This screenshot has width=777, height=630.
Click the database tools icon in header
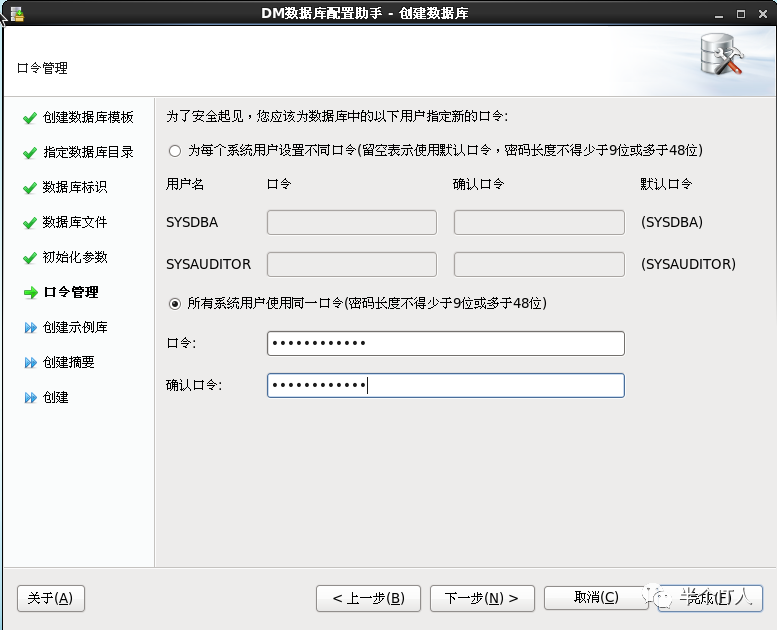722,55
